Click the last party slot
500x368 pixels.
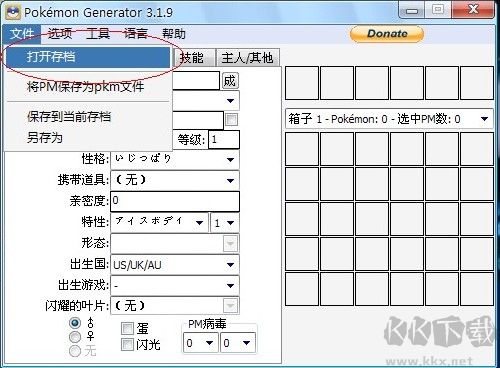click(477, 83)
